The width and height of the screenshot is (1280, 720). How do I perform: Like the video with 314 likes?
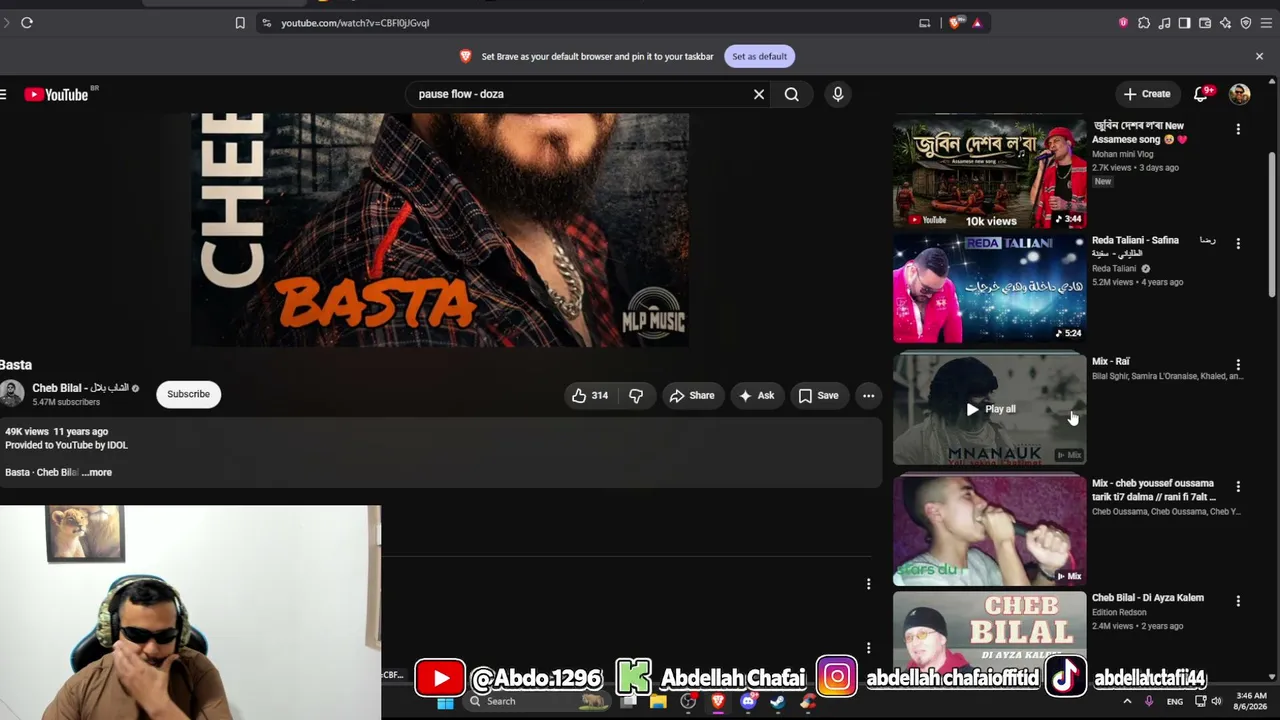[x=590, y=396]
